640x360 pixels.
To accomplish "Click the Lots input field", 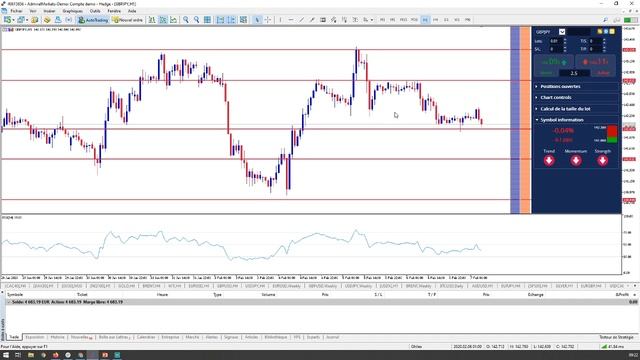I will click(556, 41).
